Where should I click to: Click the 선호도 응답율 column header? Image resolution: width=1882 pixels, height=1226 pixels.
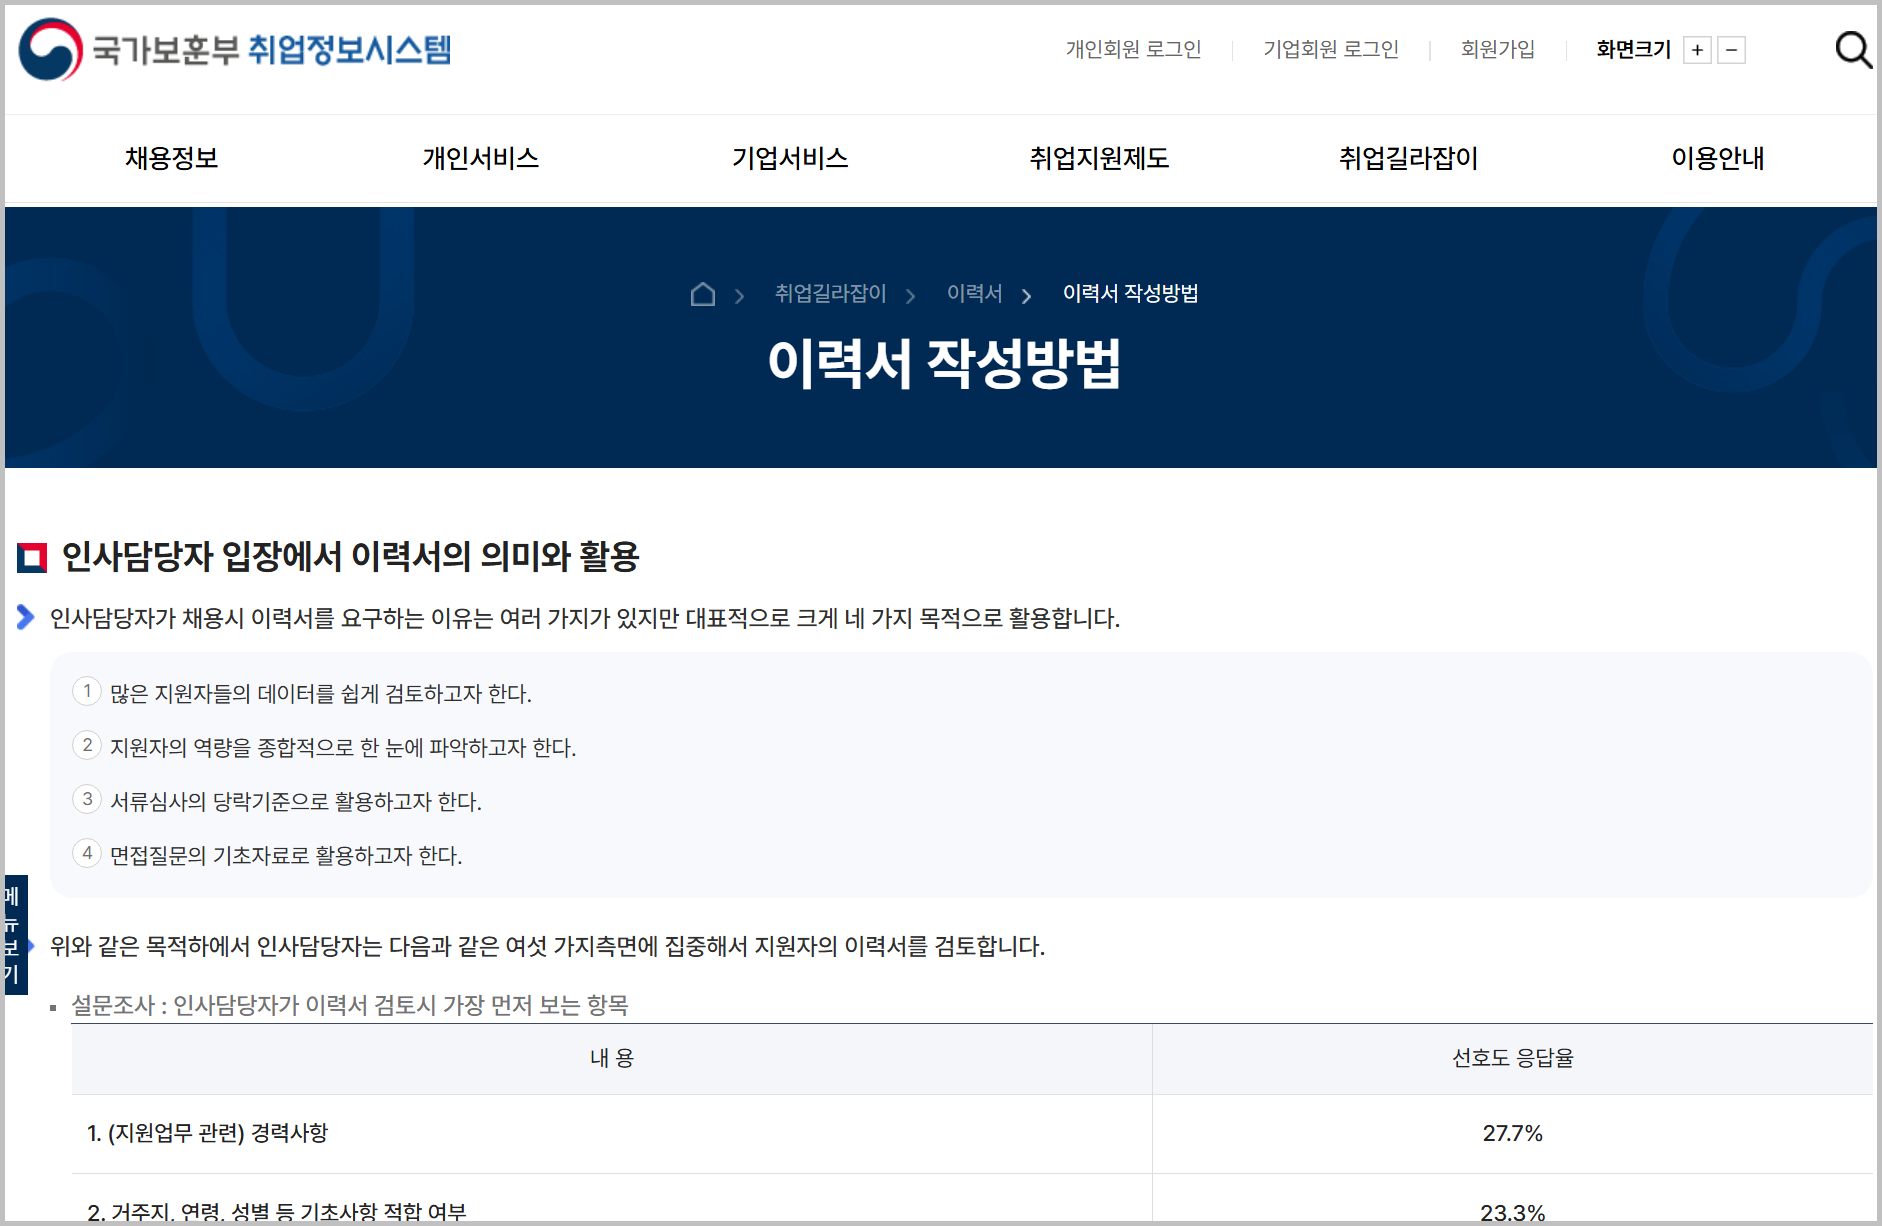click(1513, 1058)
